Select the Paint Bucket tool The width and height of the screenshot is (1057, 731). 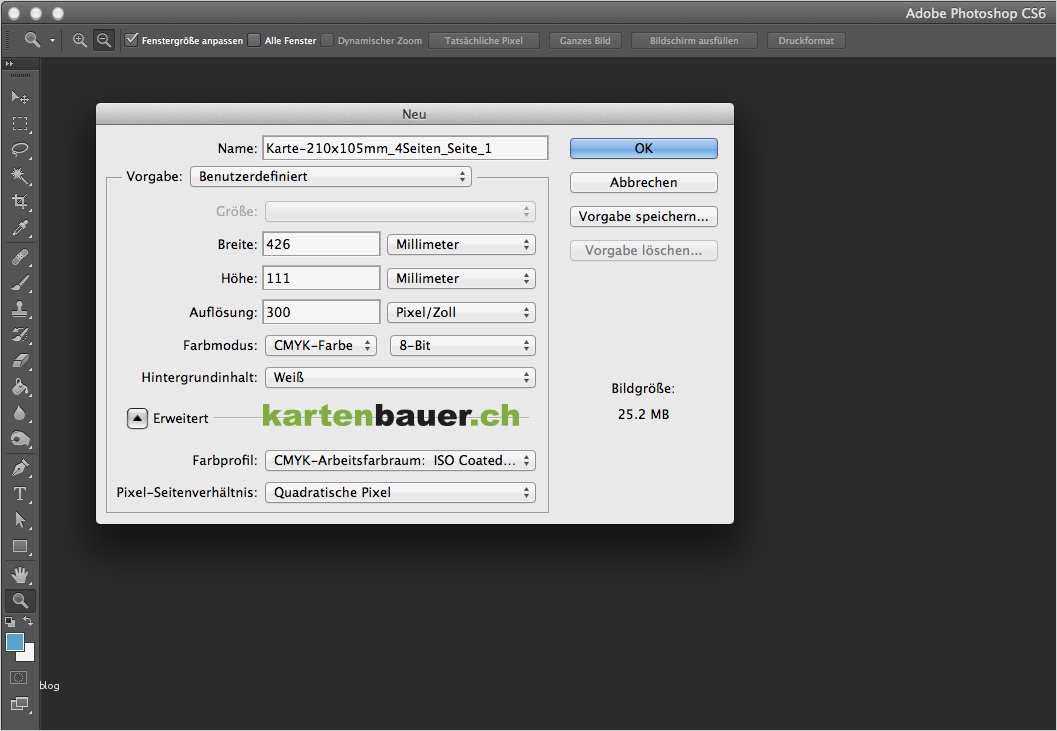point(20,387)
